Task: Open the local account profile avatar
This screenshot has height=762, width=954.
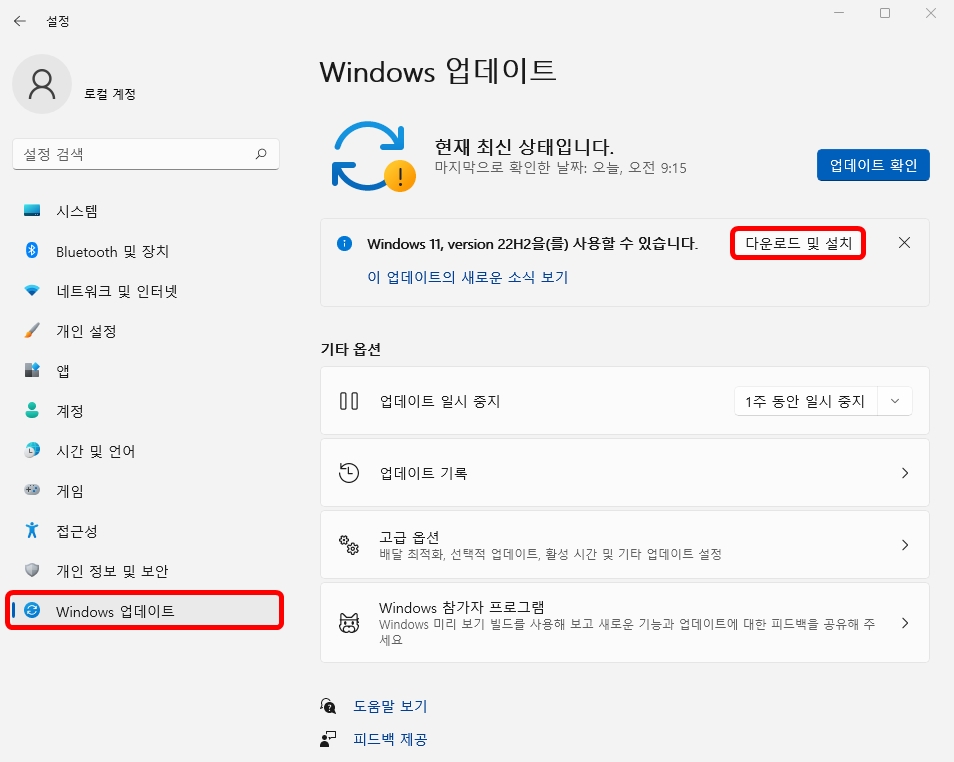Action: coord(42,84)
